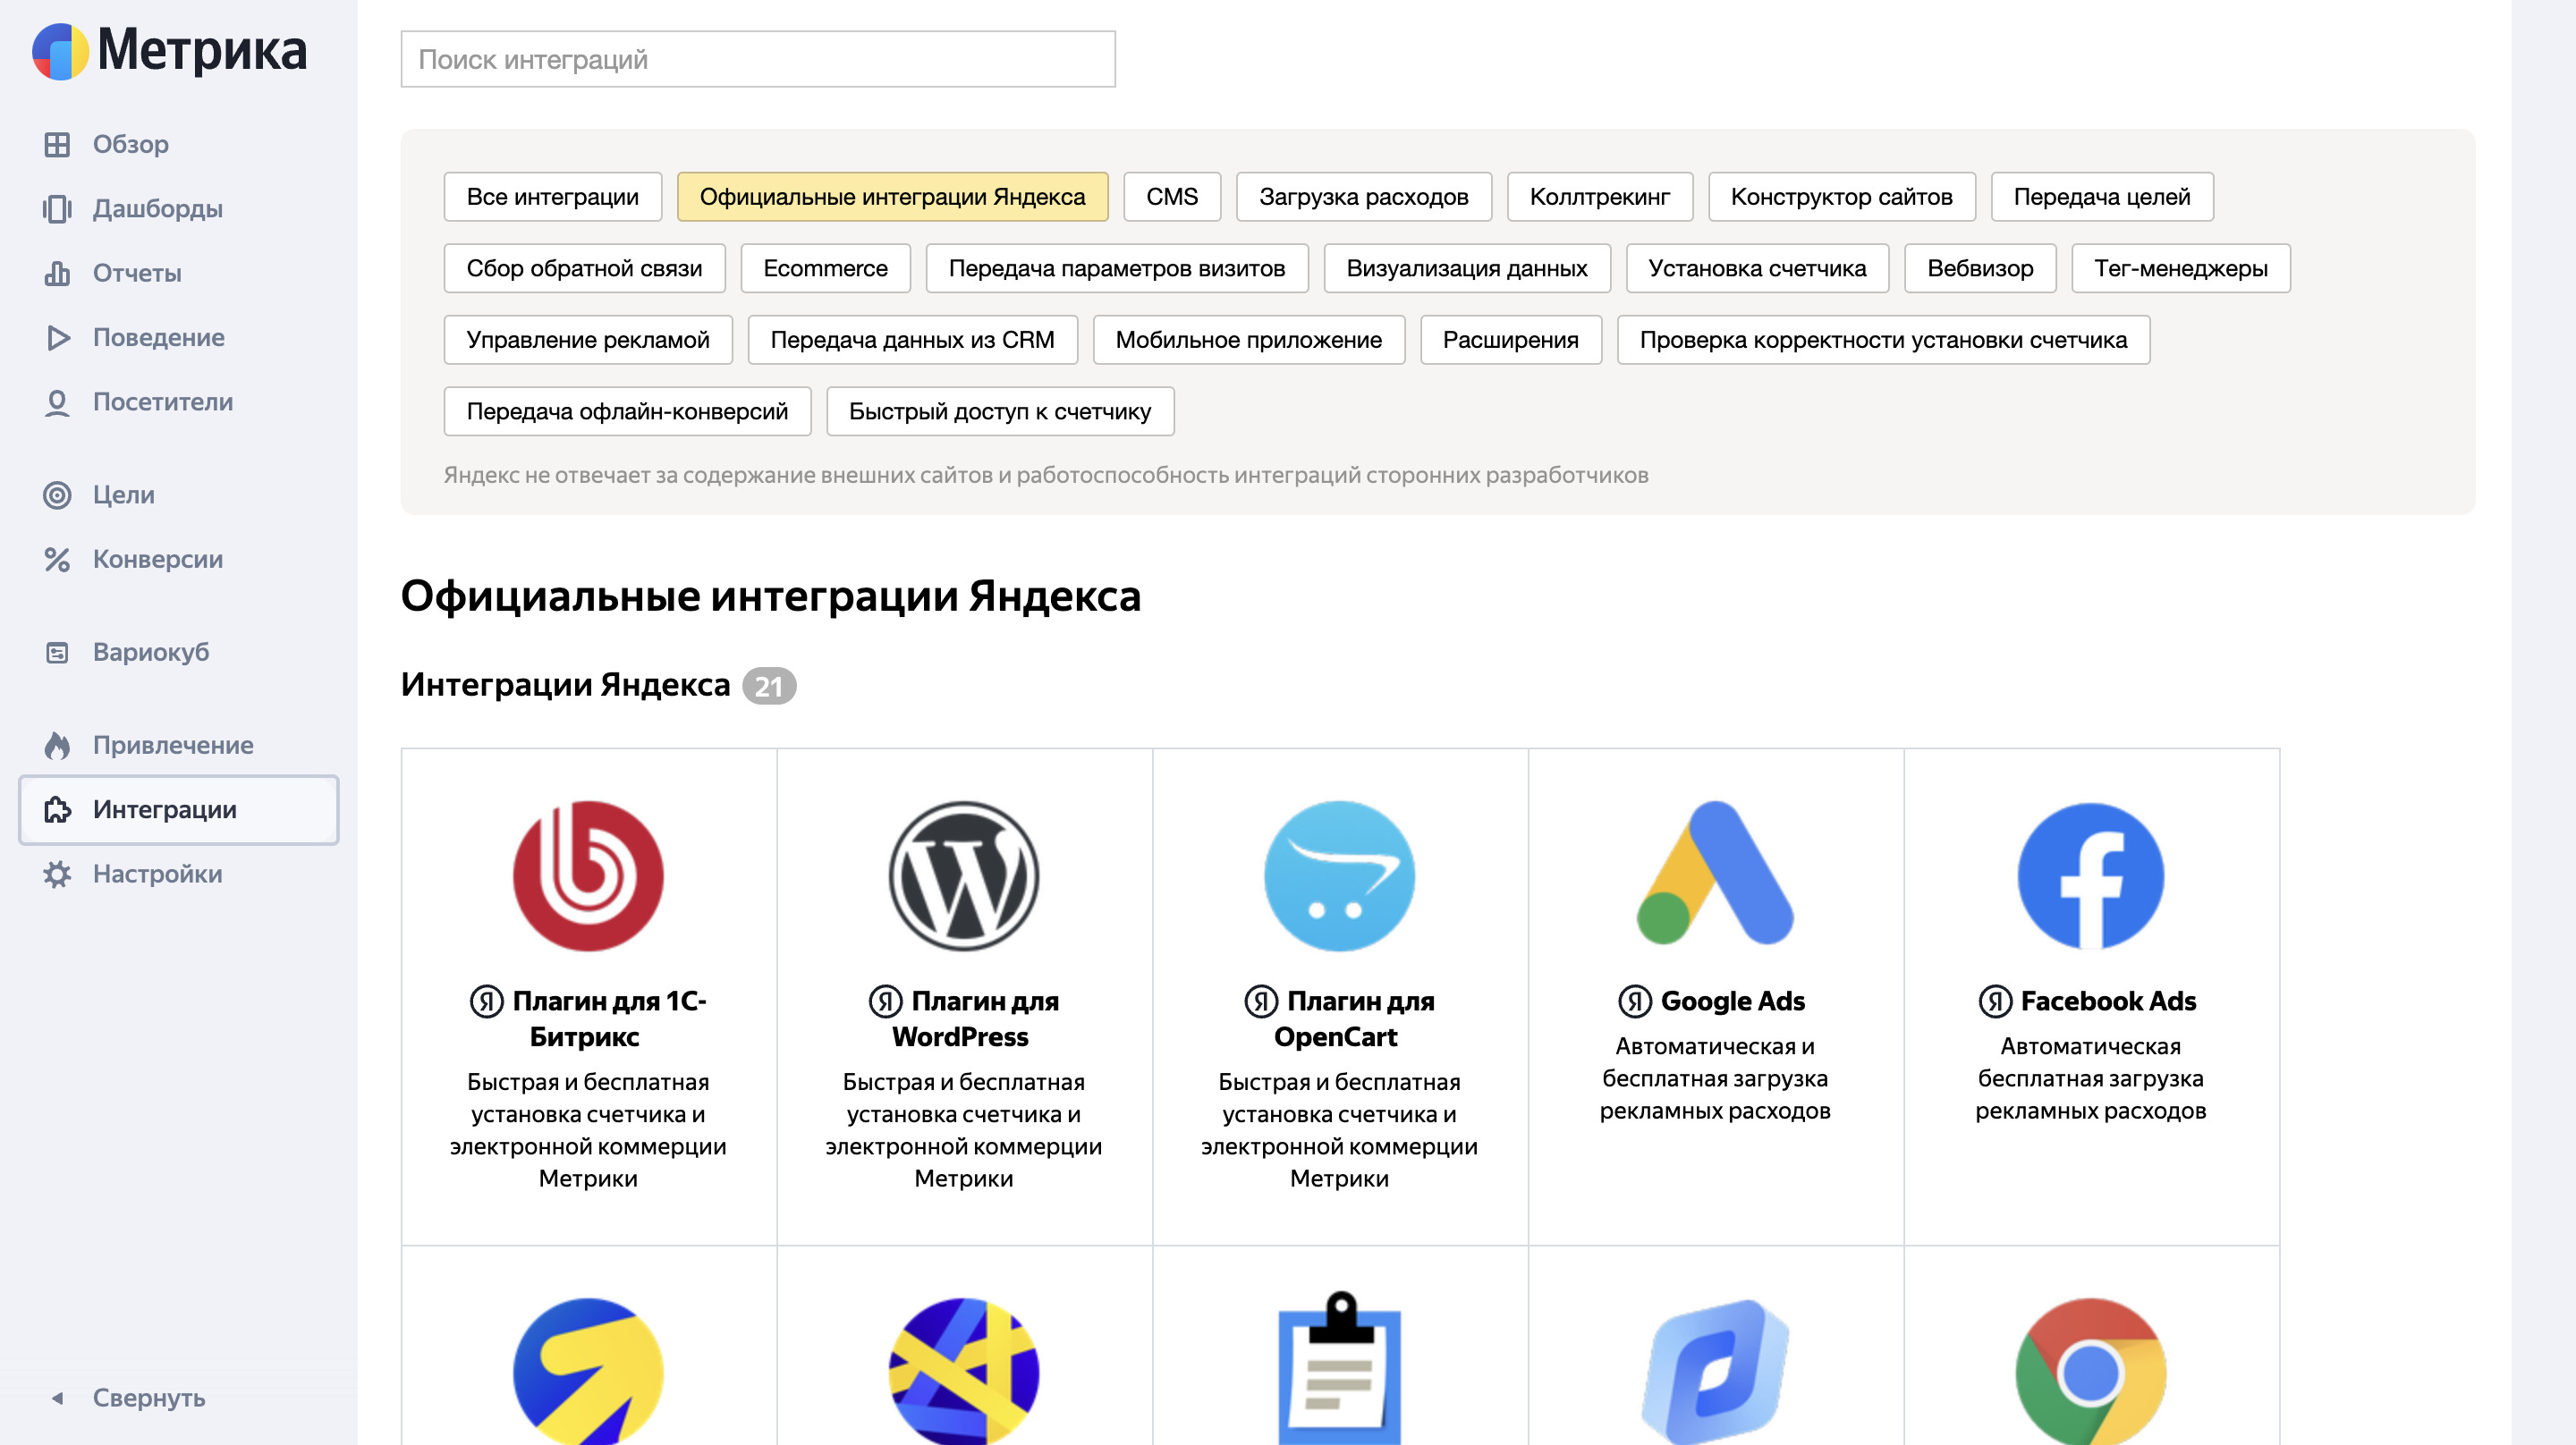The image size is (2576, 1445).
Task: Click the Настройки gear icon
Action: point(57,874)
